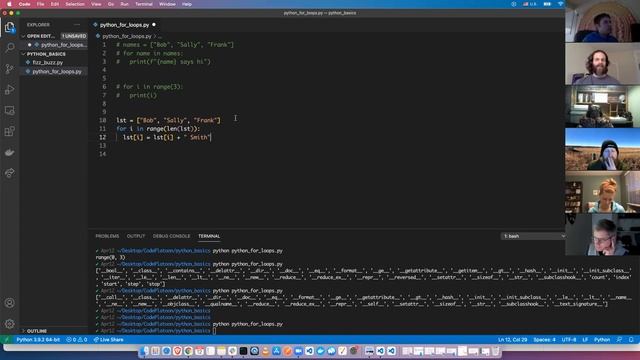This screenshot has width=640, height=360.
Task: Open the Remote Explorer view
Action: tap(10, 110)
